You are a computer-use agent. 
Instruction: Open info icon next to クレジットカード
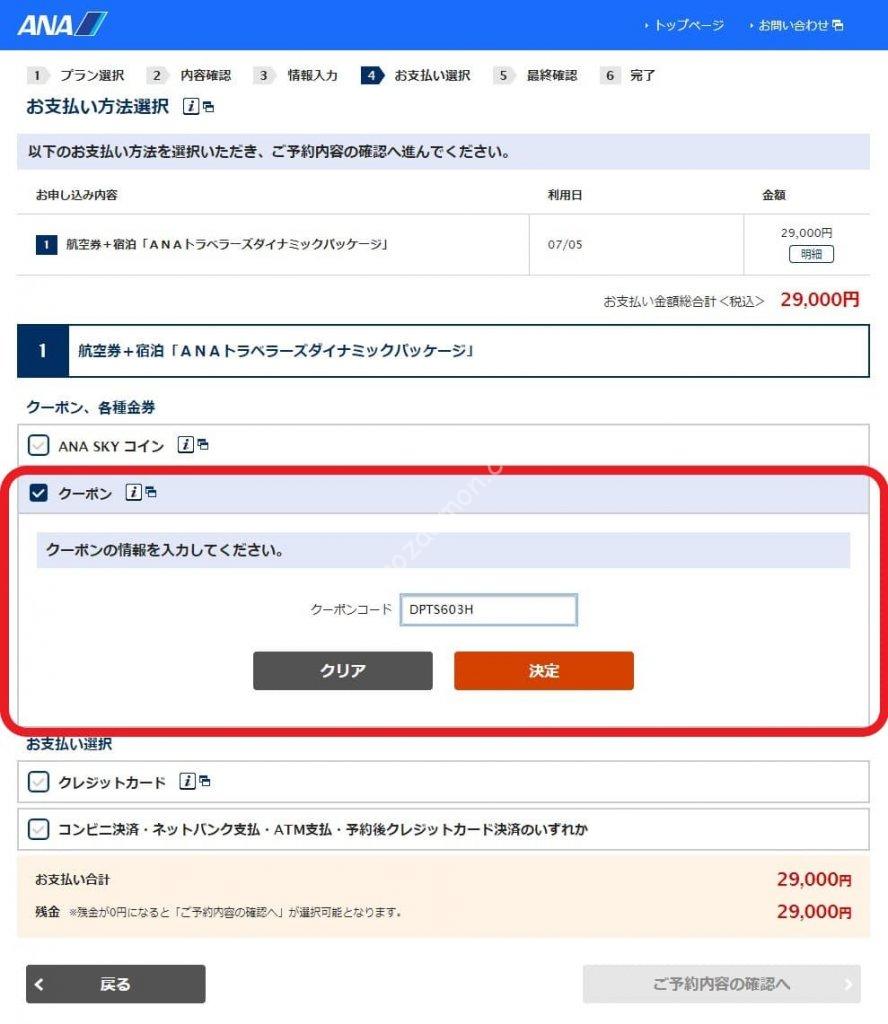[187, 781]
